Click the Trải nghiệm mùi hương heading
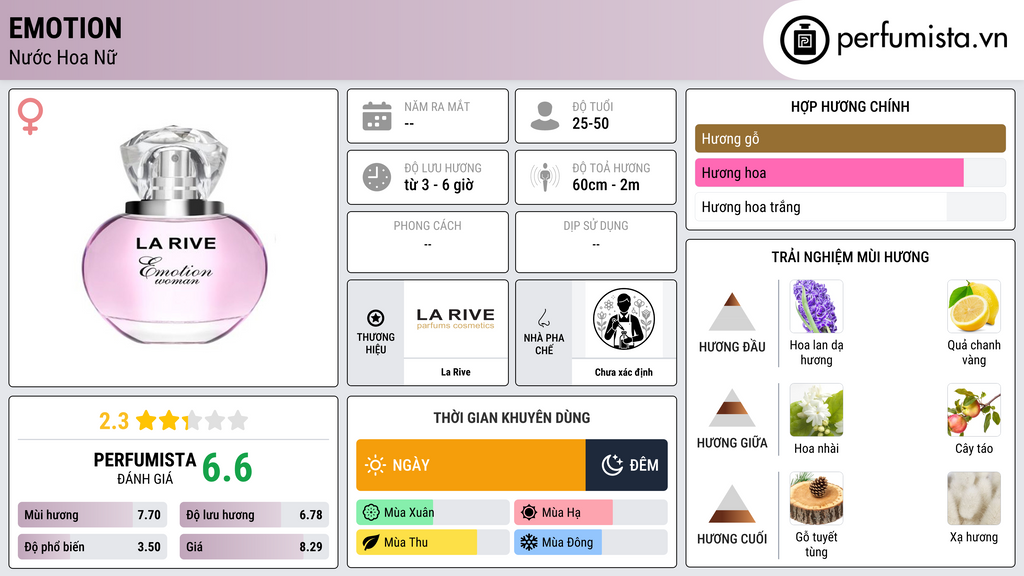 click(850, 257)
